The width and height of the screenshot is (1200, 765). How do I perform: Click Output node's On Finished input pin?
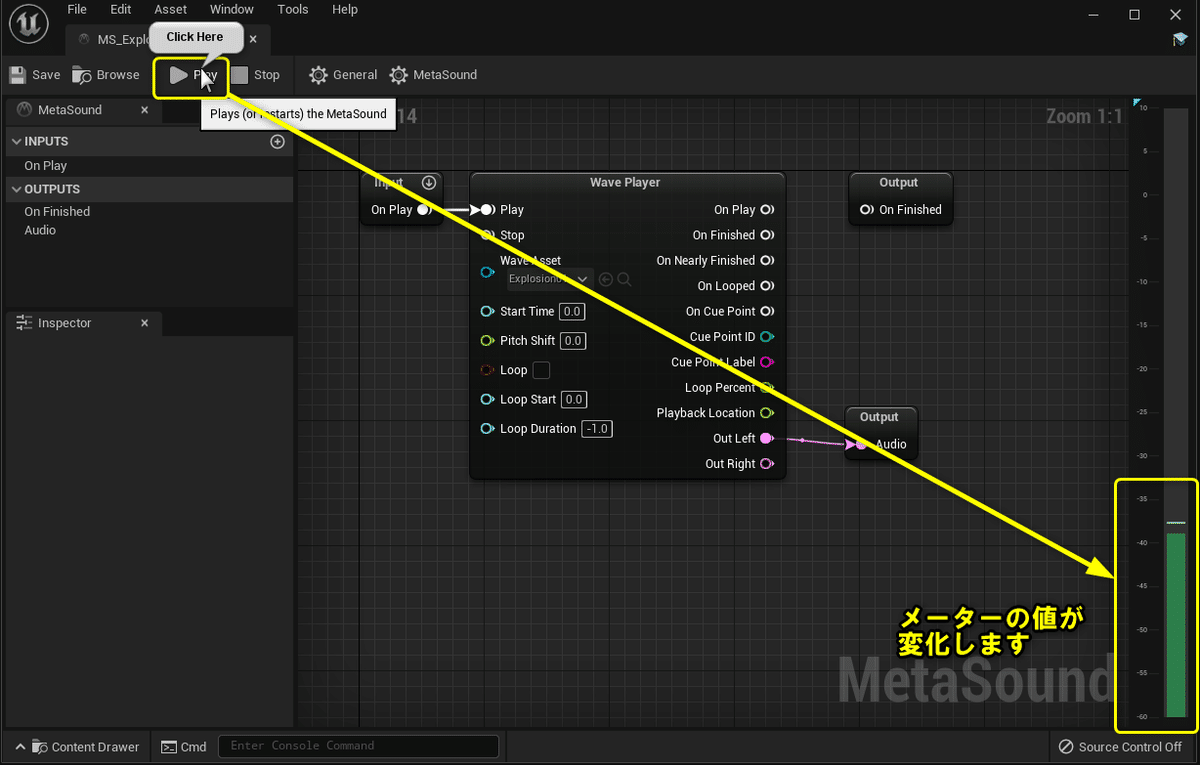[x=867, y=210]
